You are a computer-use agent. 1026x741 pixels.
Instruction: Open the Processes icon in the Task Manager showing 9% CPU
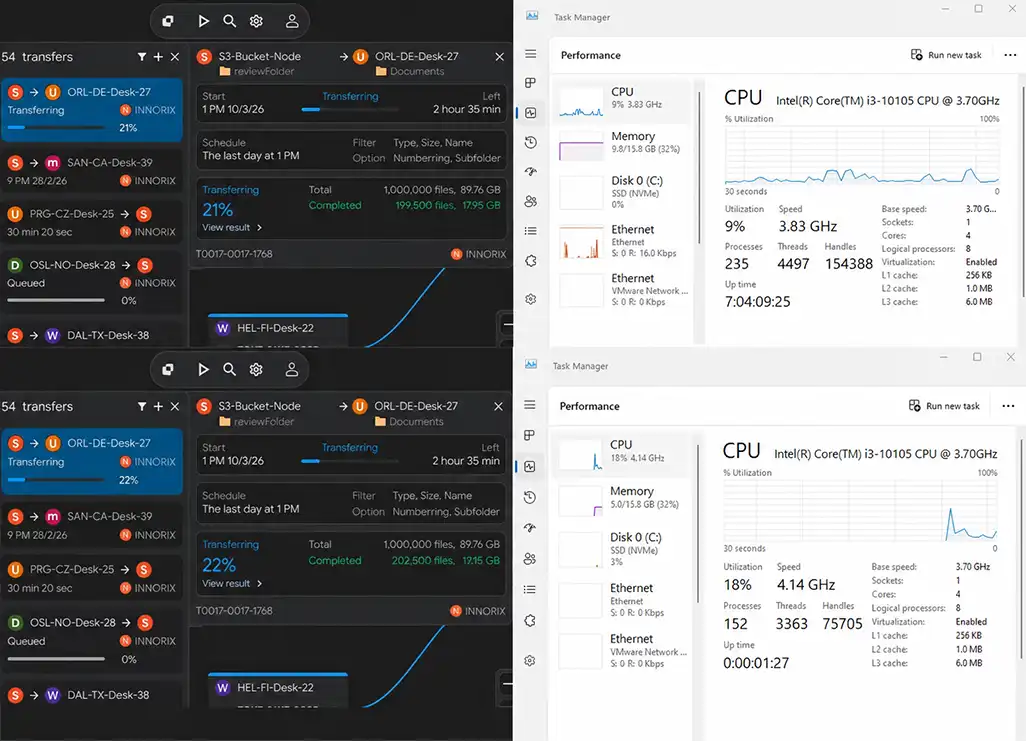click(531, 82)
